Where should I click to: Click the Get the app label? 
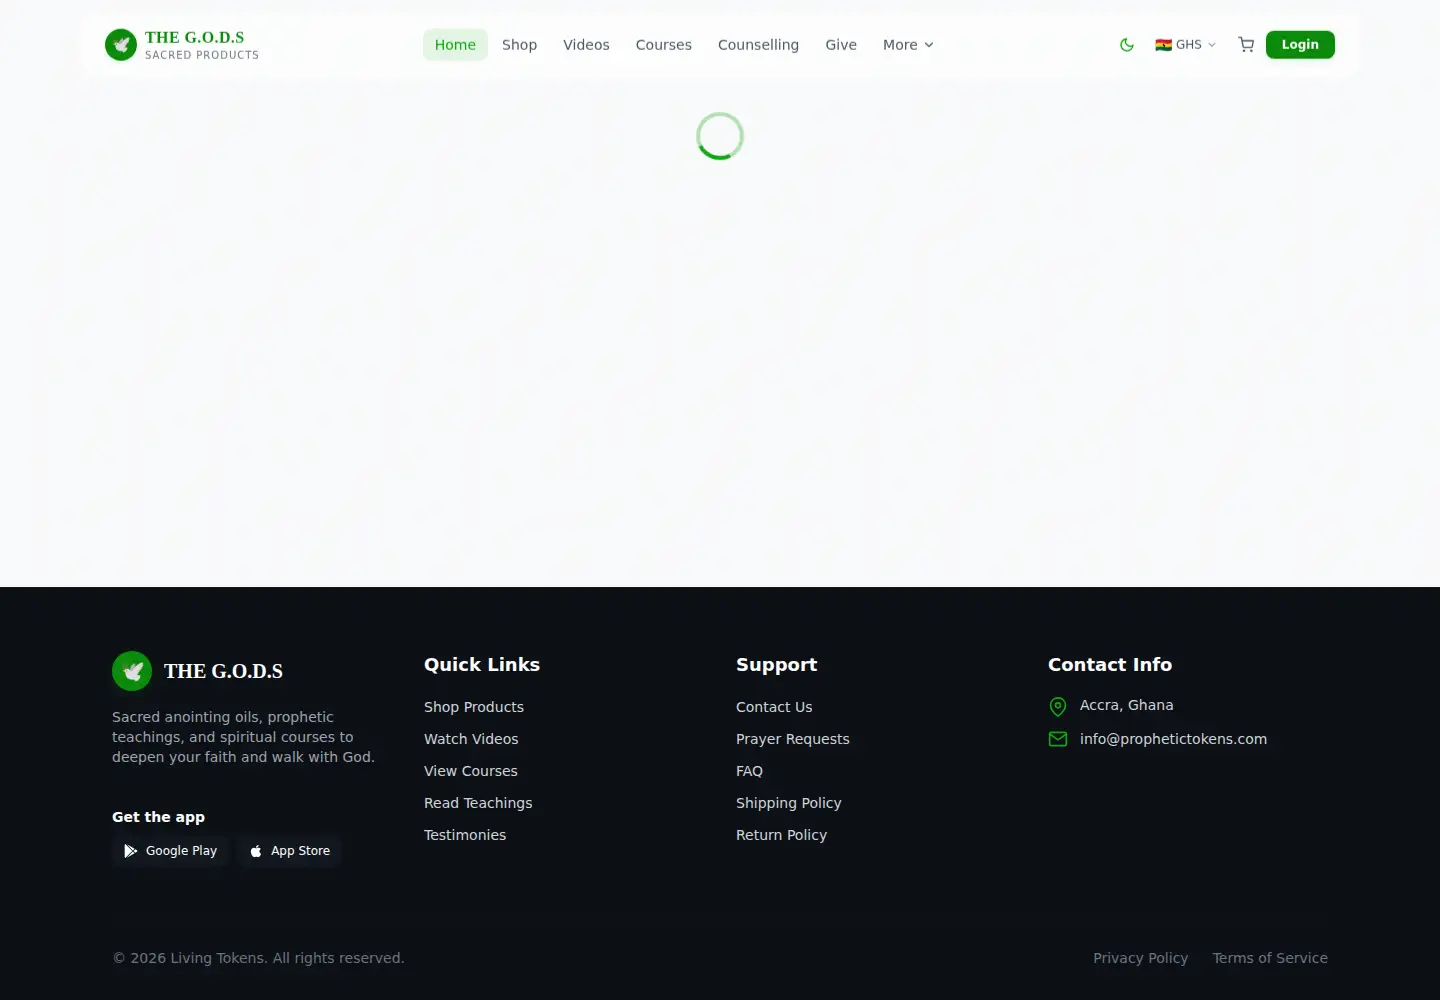[x=158, y=817]
